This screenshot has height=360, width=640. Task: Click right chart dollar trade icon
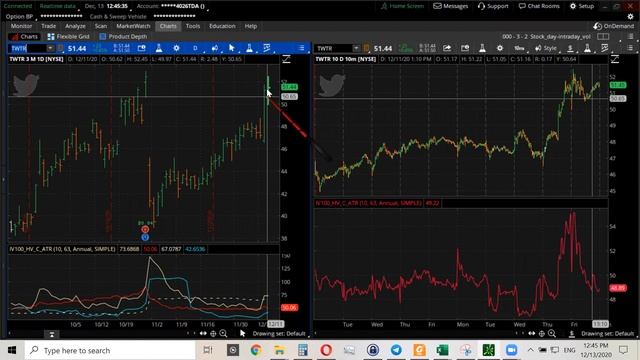pyautogui.click(x=570, y=48)
